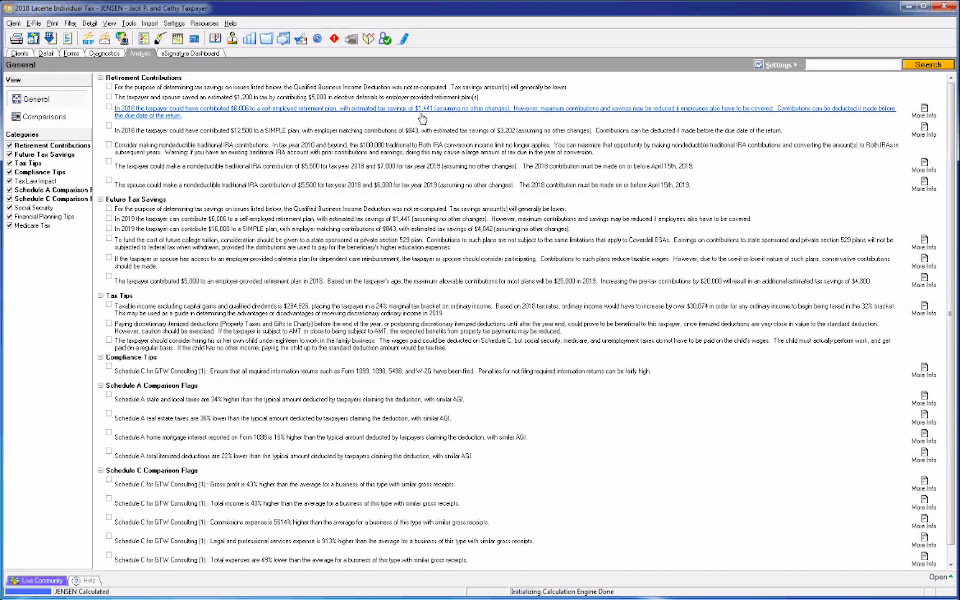Switch to the eSignature Dashboard tab
960x600 pixels.
click(190, 53)
